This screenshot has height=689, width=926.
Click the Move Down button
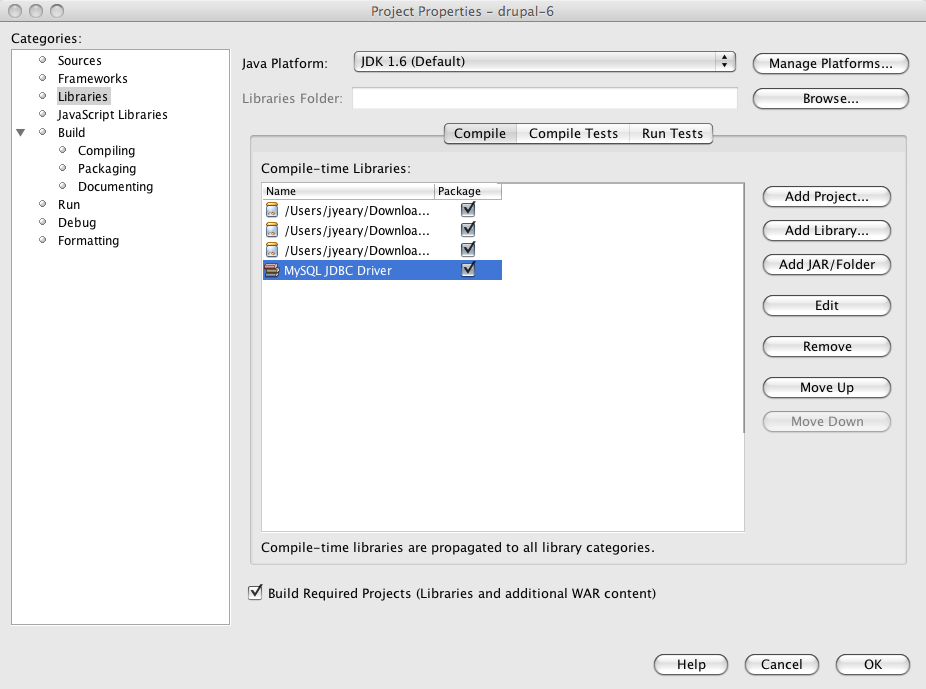point(826,422)
